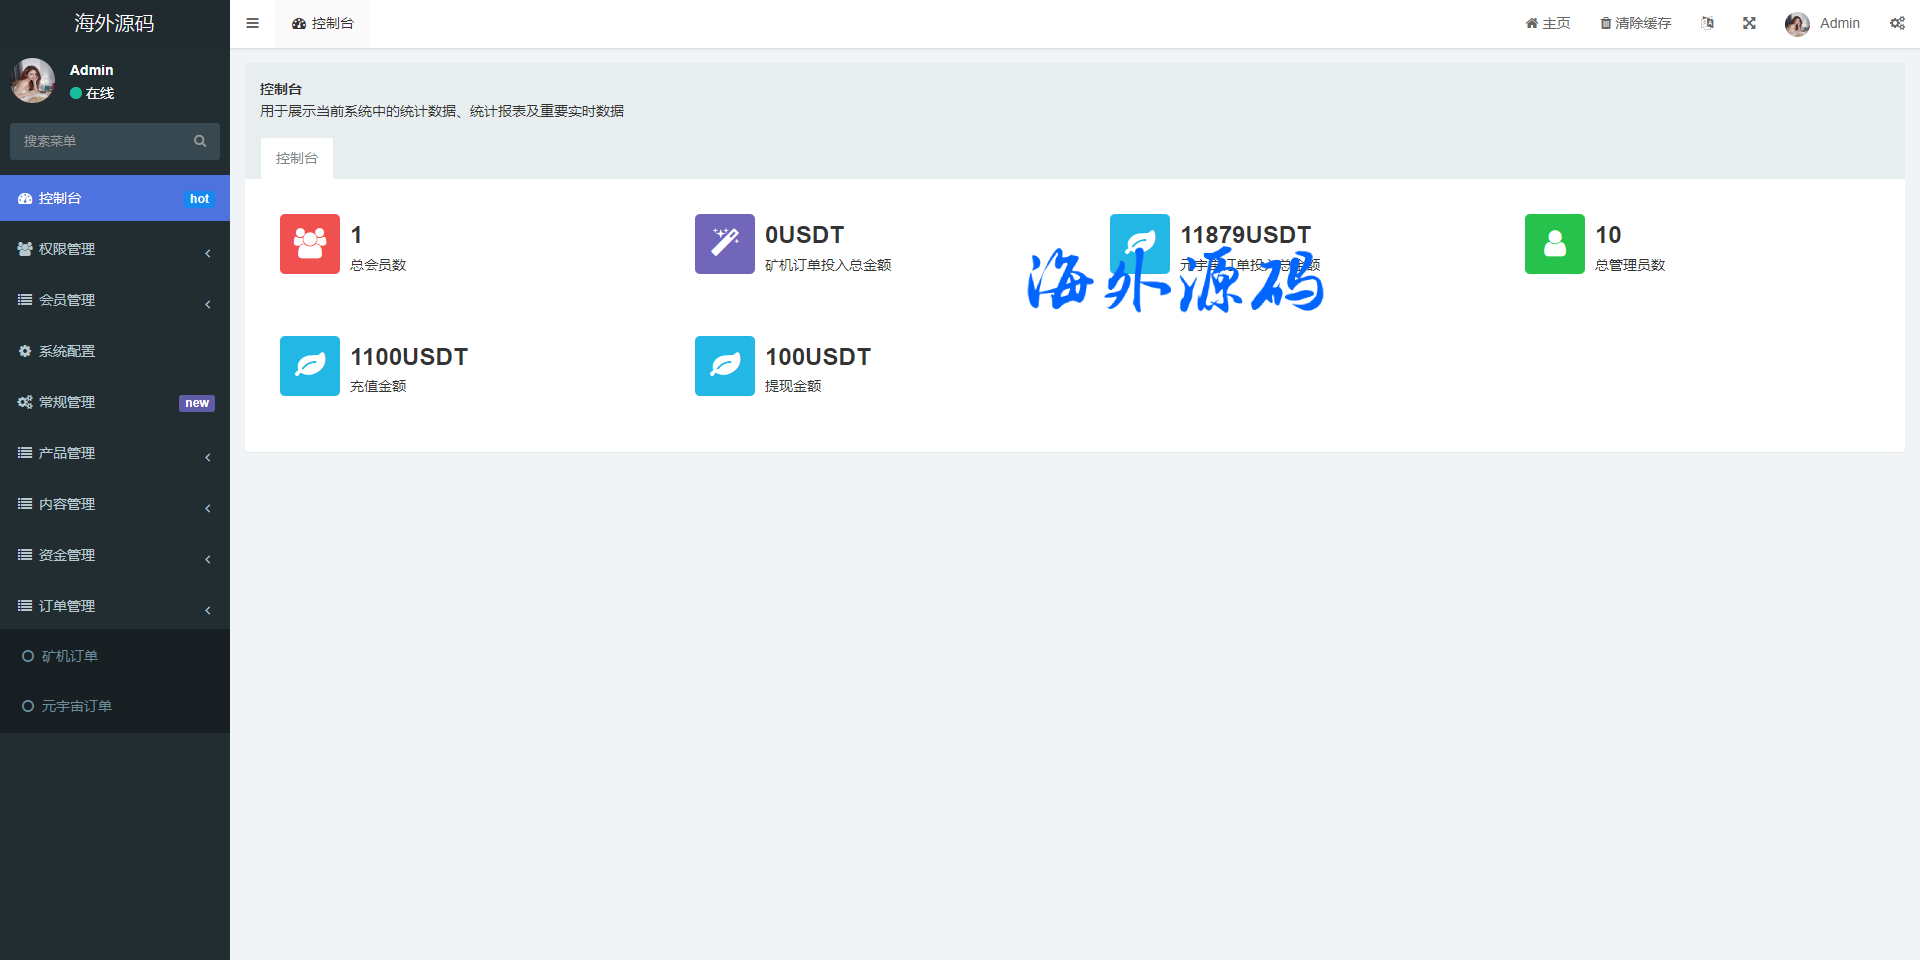The width and height of the screenshot is (1920, 960).
Task: Click the 清除缓存 clear cache button
Action: [1635, 23]
